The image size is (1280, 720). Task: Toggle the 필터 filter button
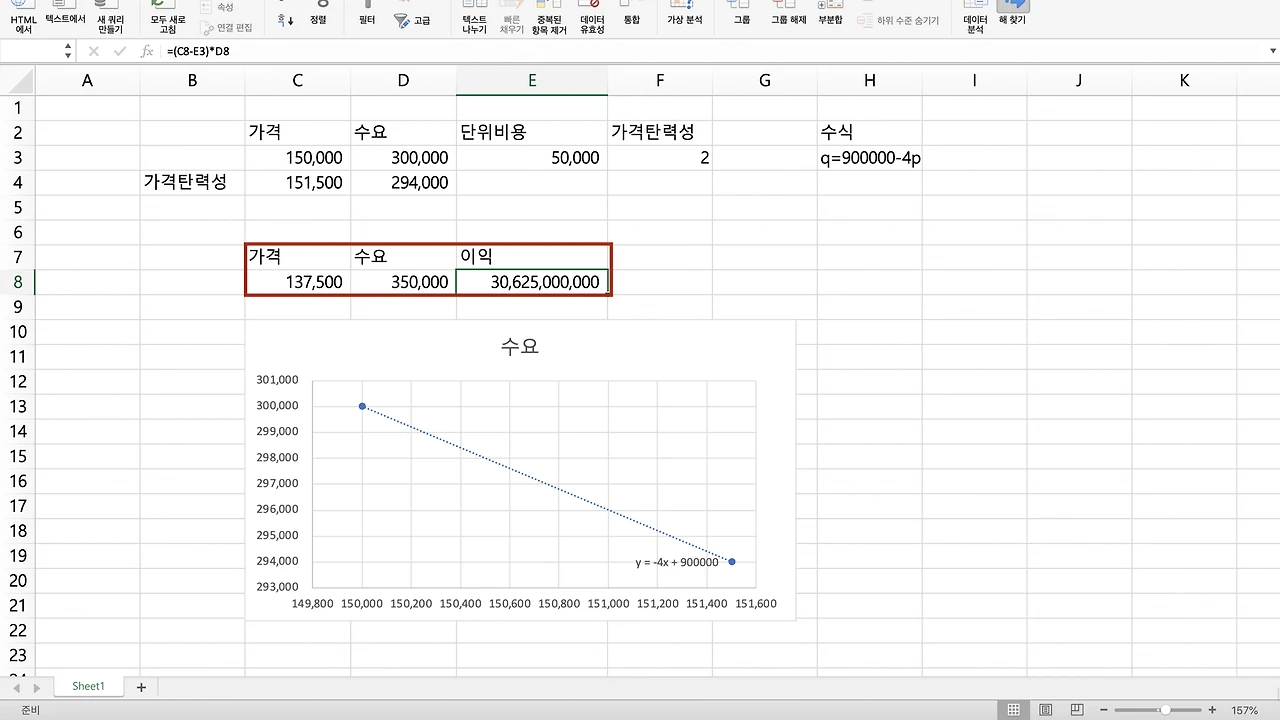pyautogui.click(x=367, y=15)
